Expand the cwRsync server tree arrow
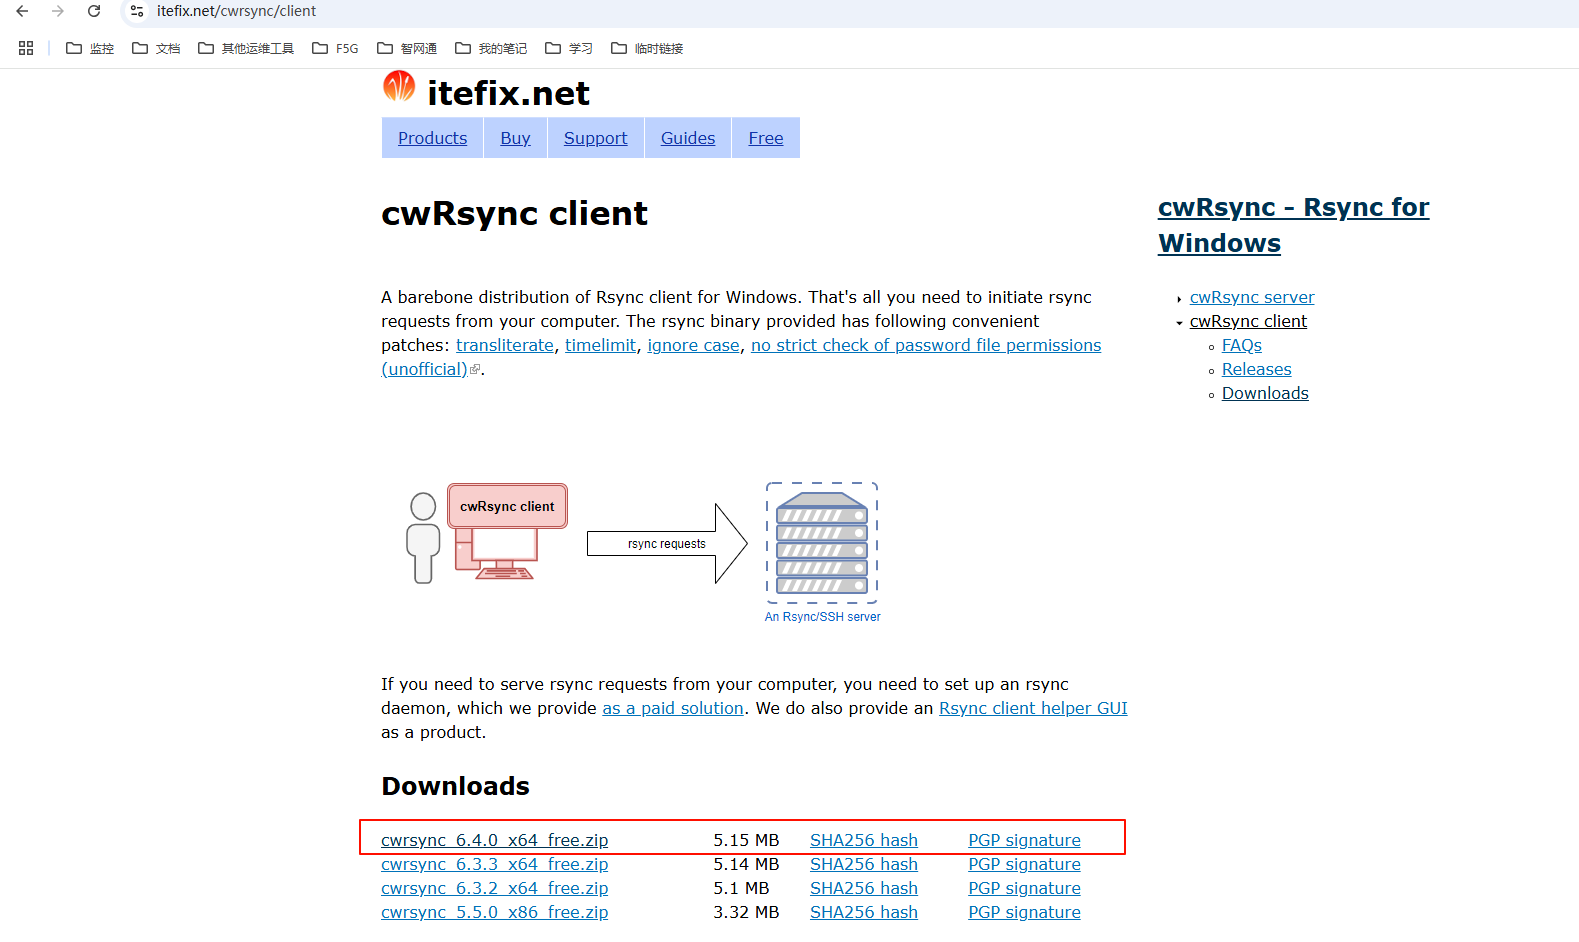Image resolution: width=1579 pixels, height=942 pixels. click(1179, 299)
